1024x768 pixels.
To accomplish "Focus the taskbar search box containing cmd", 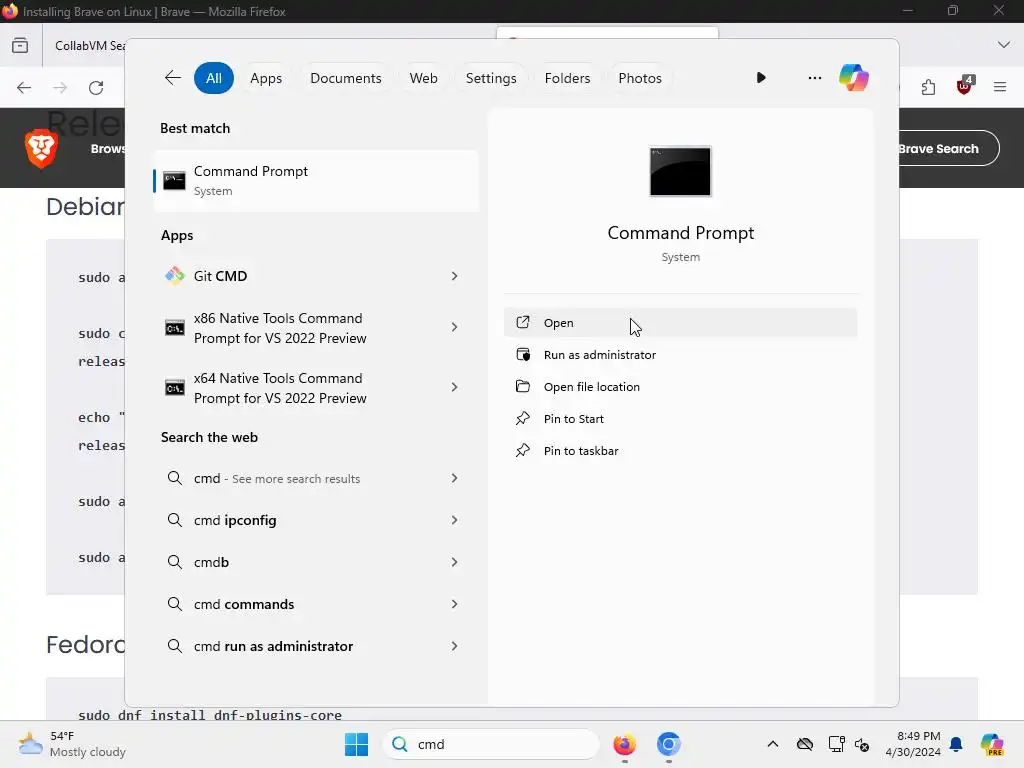I will point(490,744).
